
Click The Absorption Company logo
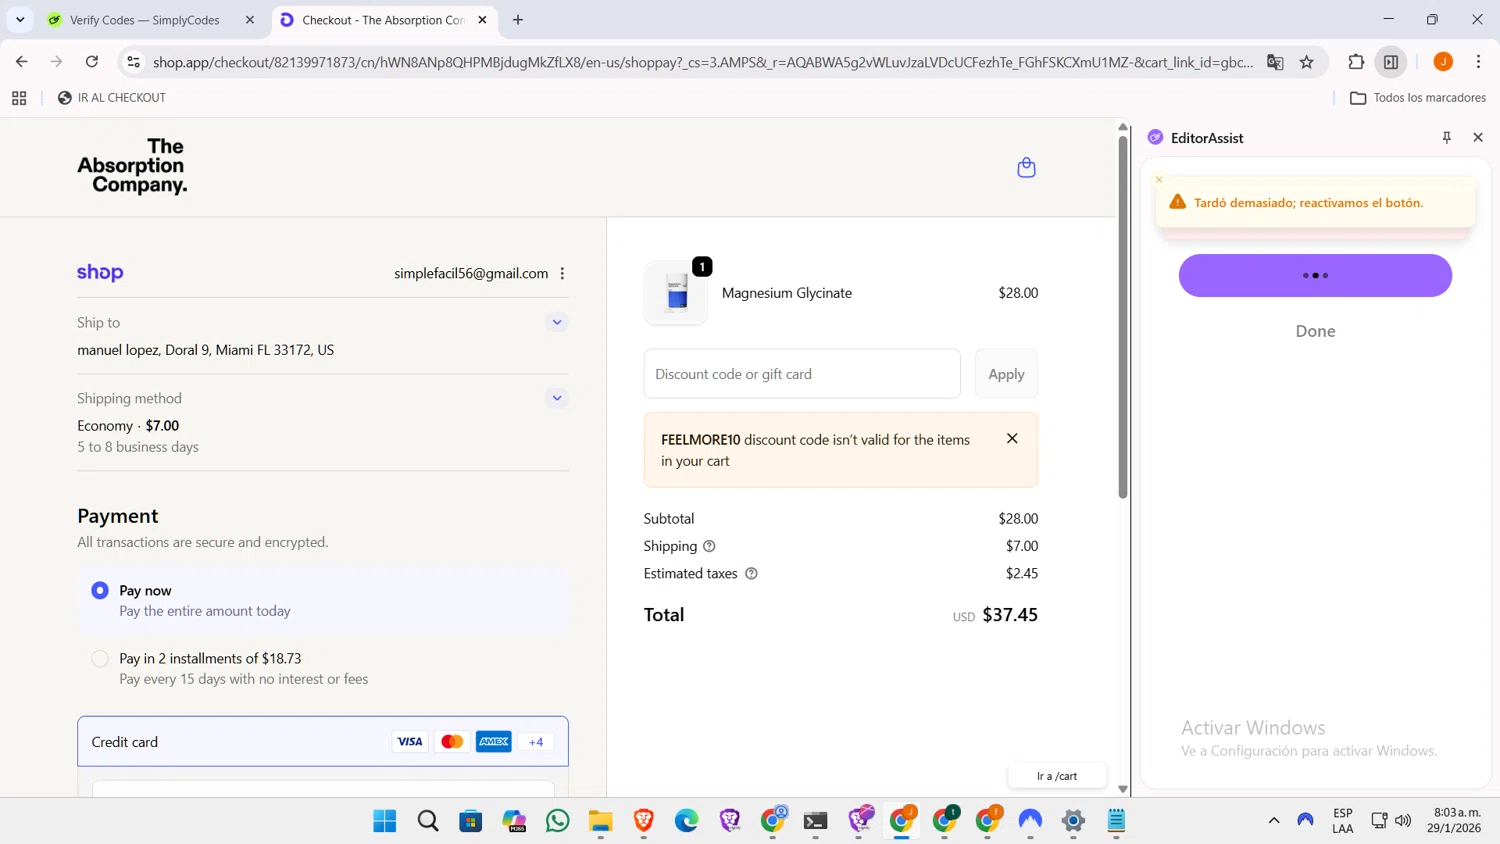coord(132,166)
